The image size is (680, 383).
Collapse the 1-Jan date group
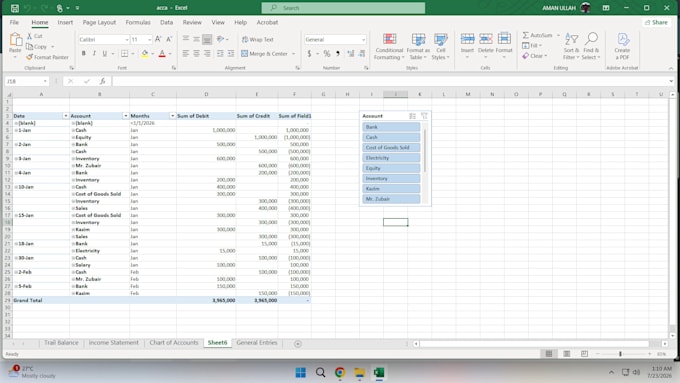16,130
